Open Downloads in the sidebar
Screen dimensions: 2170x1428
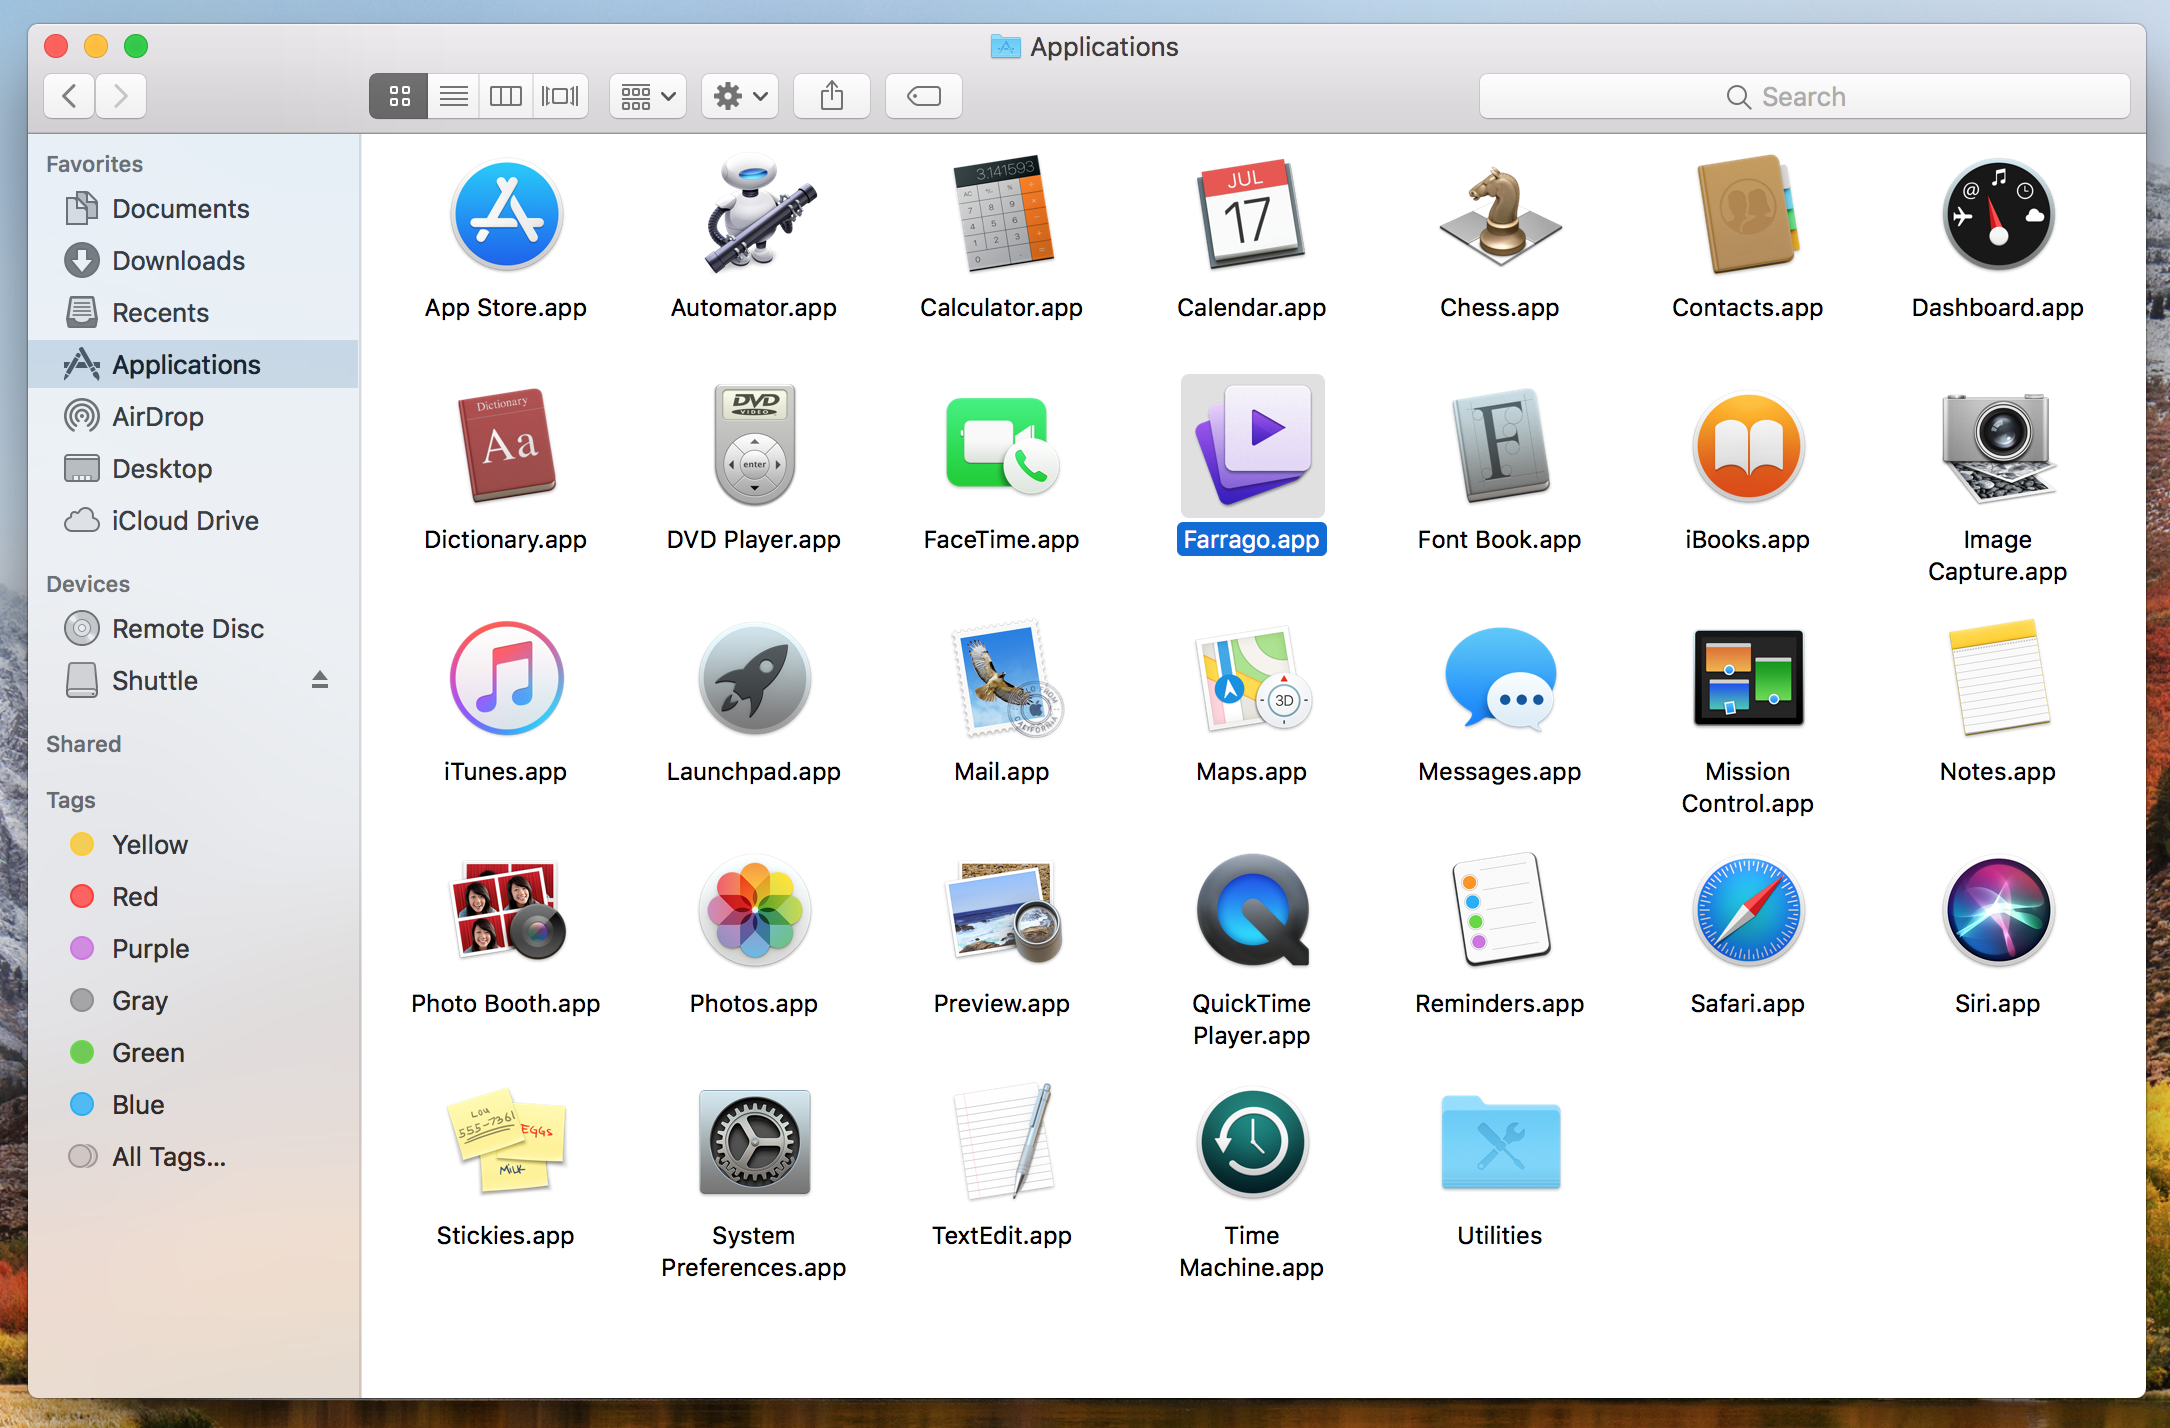click(194, 261)
